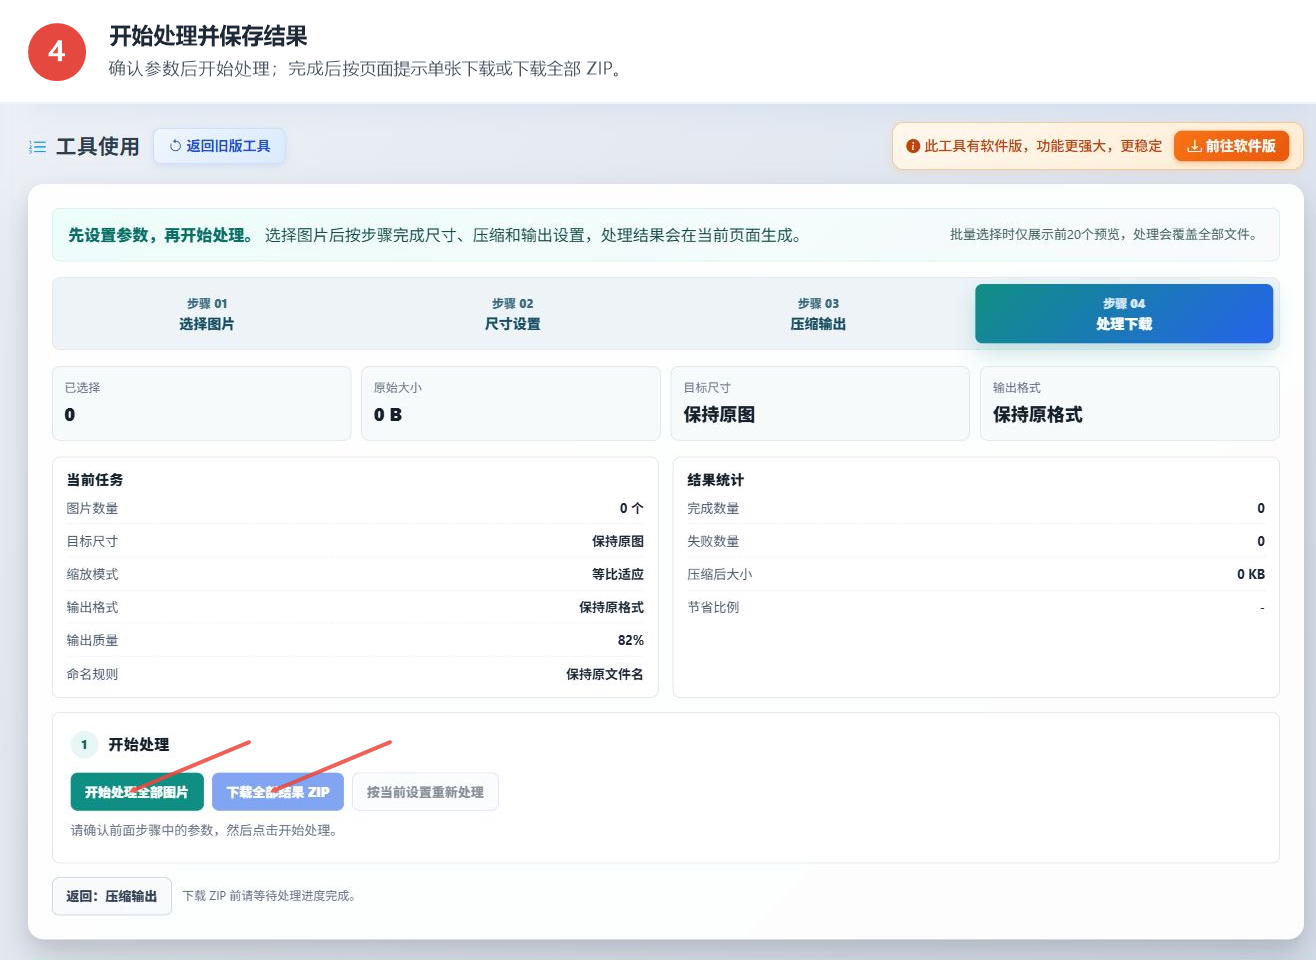The height and width of the screenshot is (960, 1316).
Task: Click the 等比适应 缩放模式 value
Action: [x=618, y=574]
